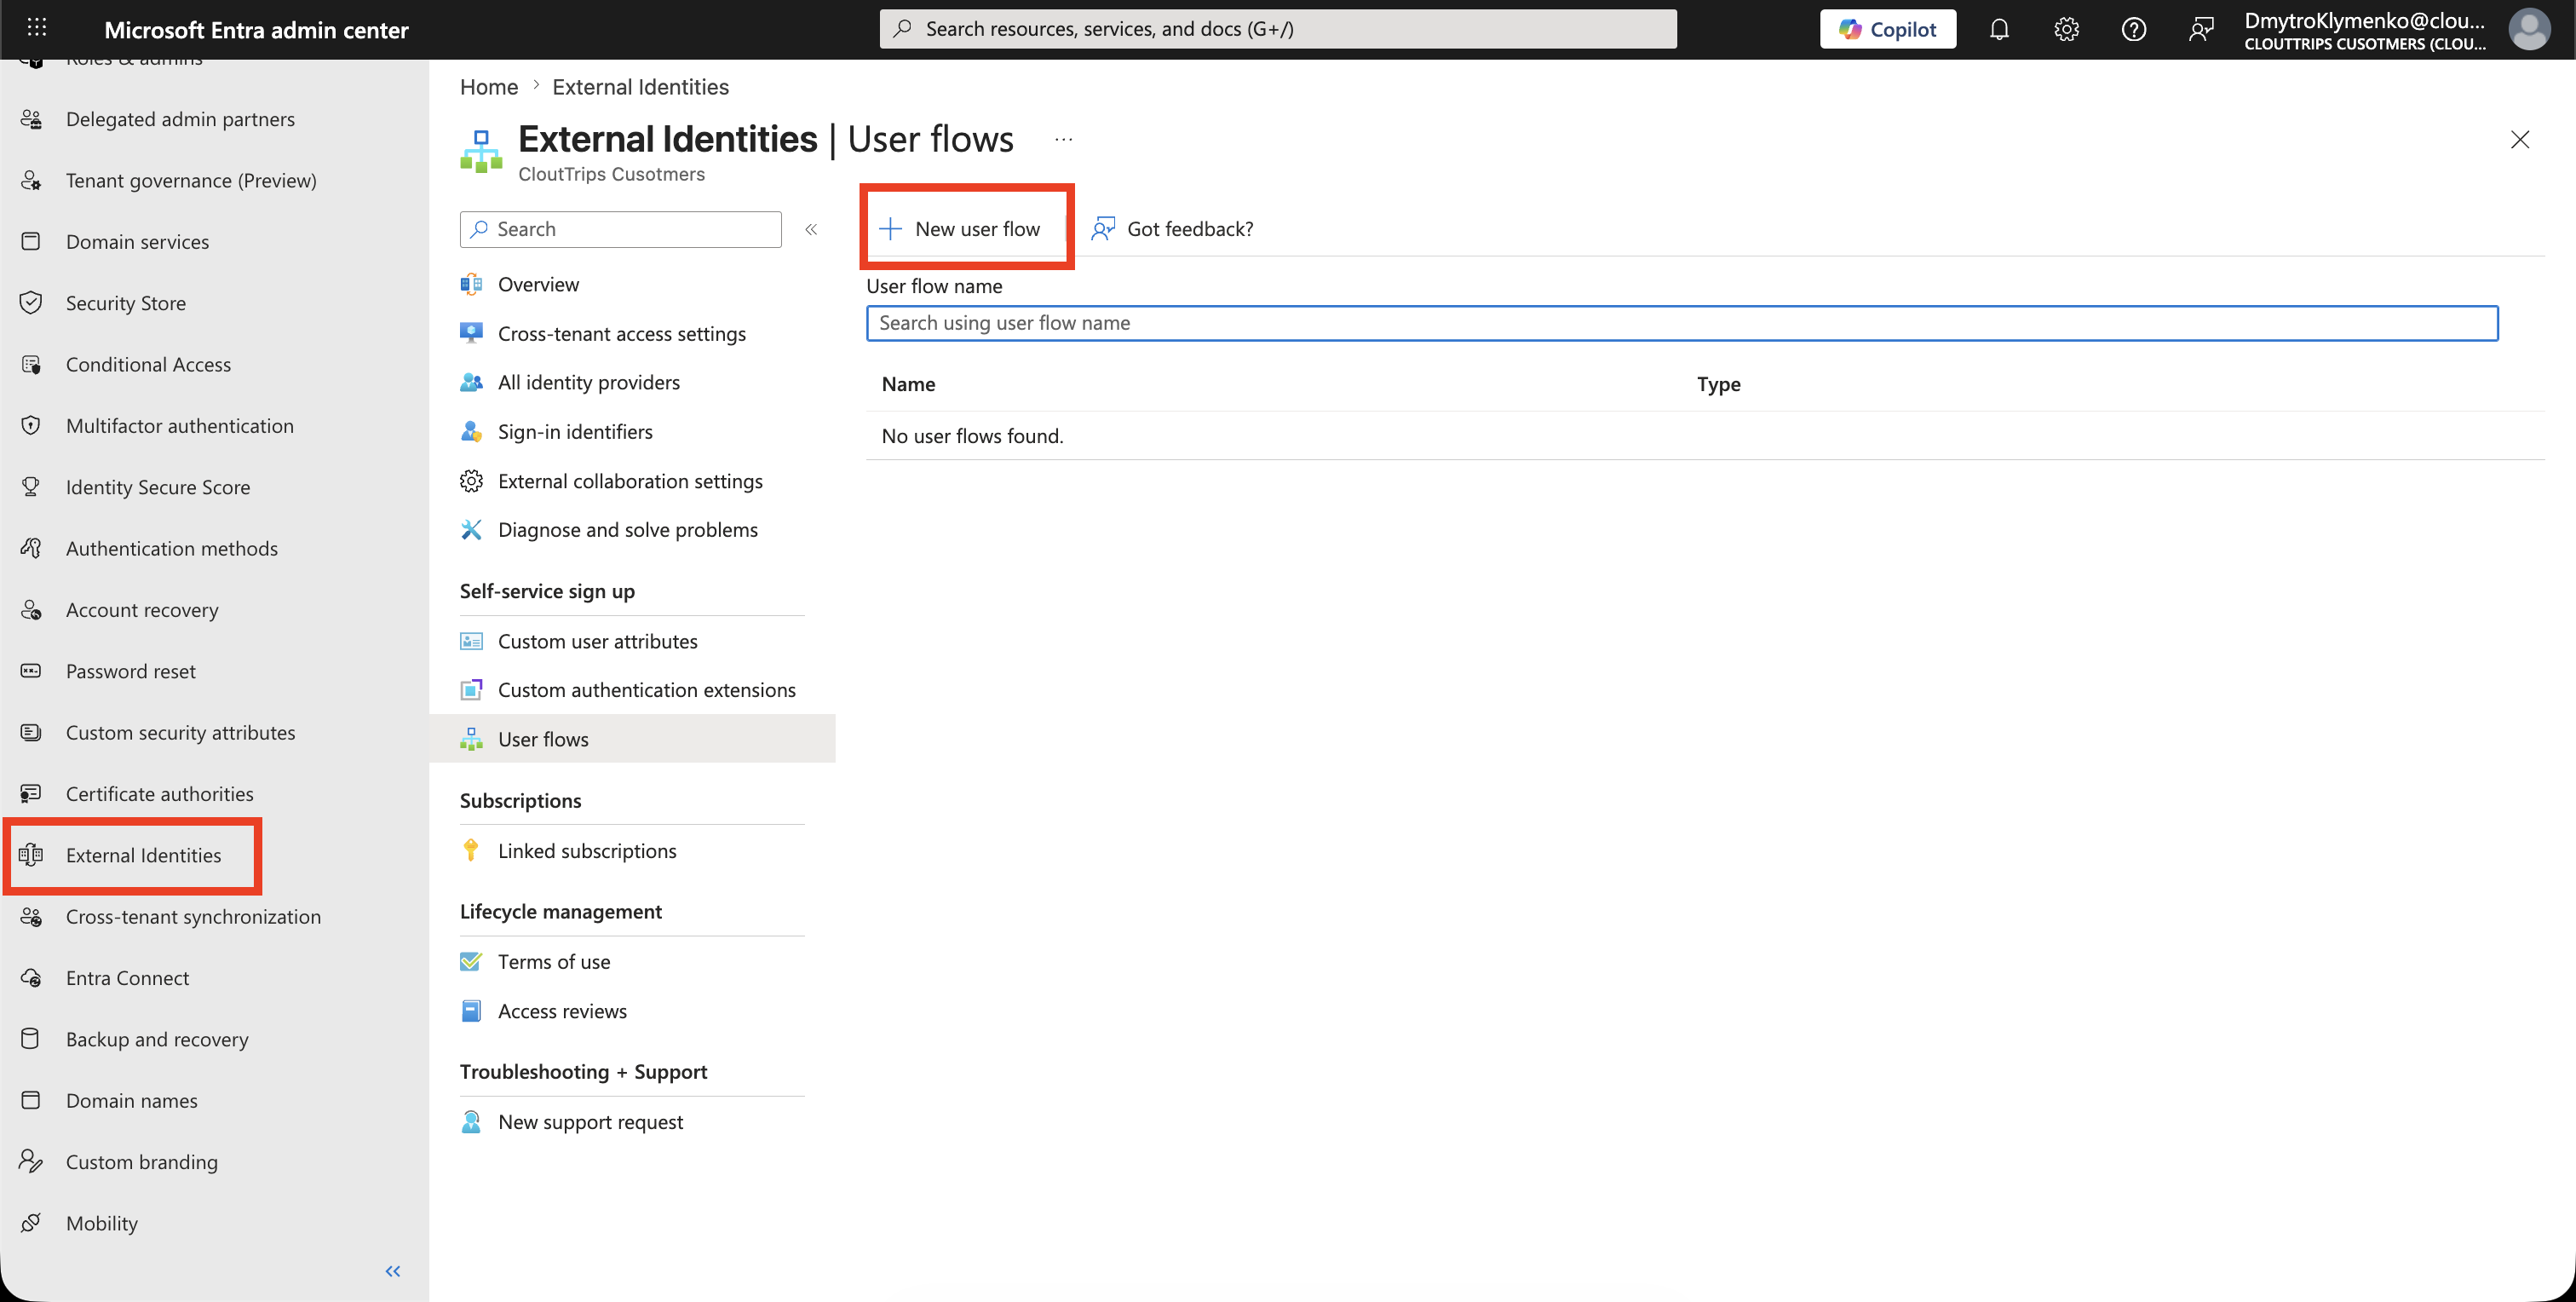Open the help question mark icon
The image size is (2576, 1302).
(2133, 29)
